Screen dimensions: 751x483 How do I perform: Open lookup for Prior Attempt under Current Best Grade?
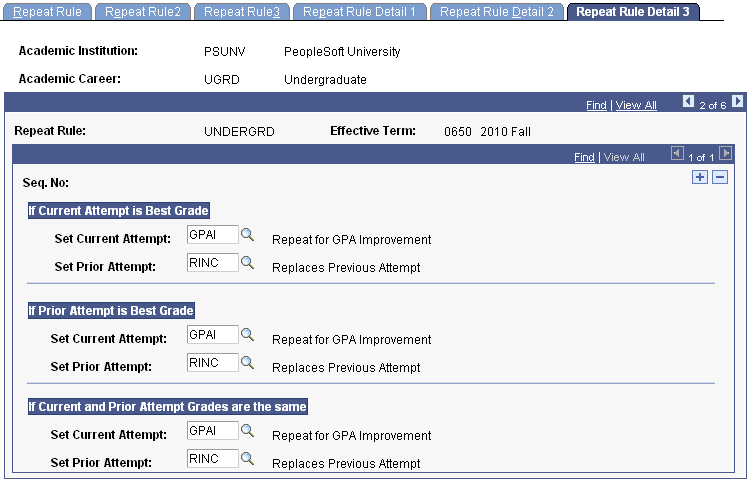[247, 263]
